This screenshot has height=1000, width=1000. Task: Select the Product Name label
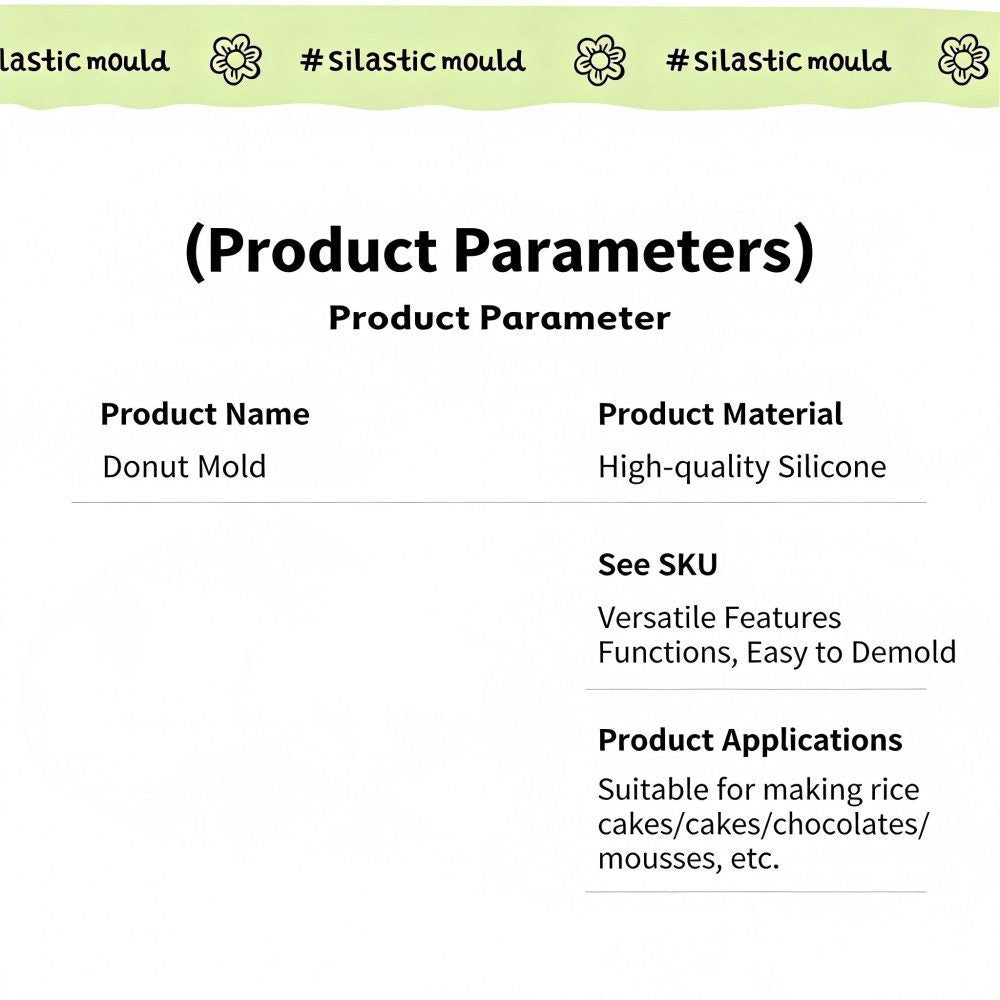205,414
